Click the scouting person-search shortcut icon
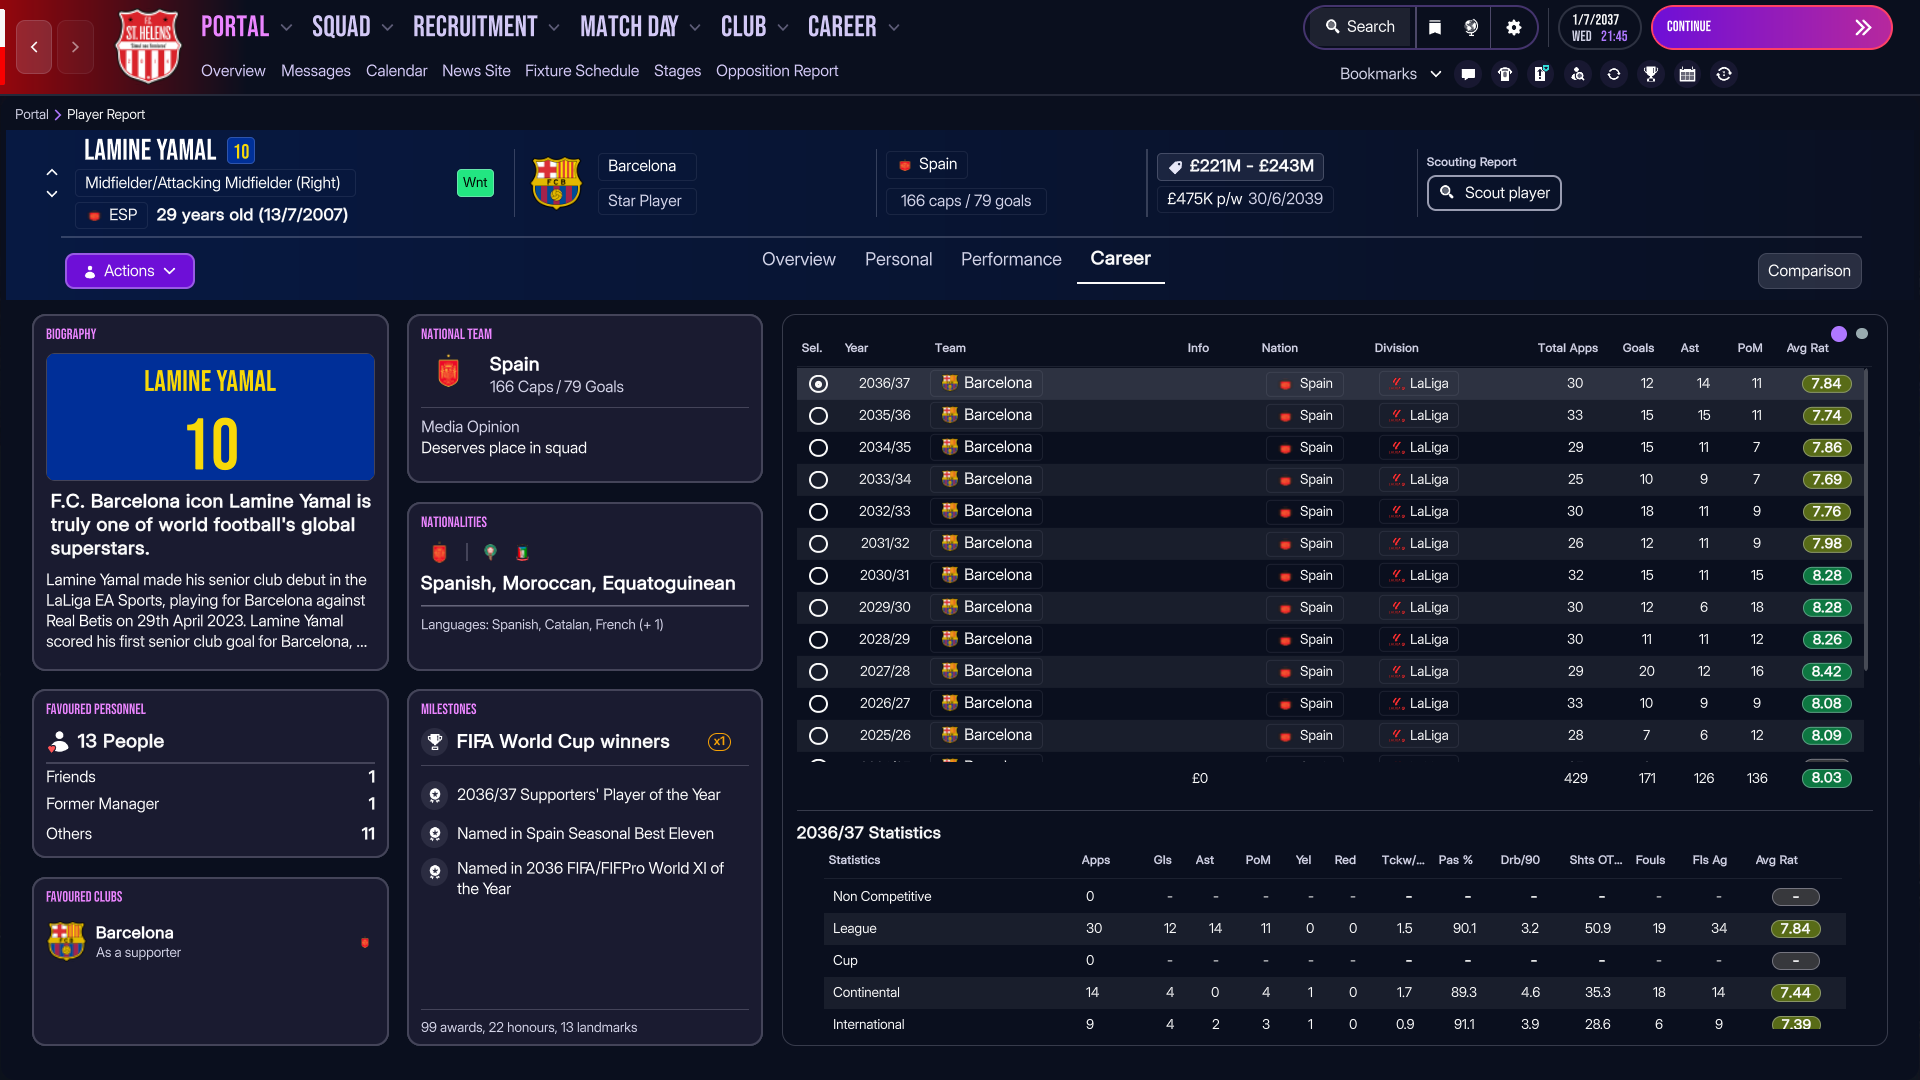 click(1577, 74)
